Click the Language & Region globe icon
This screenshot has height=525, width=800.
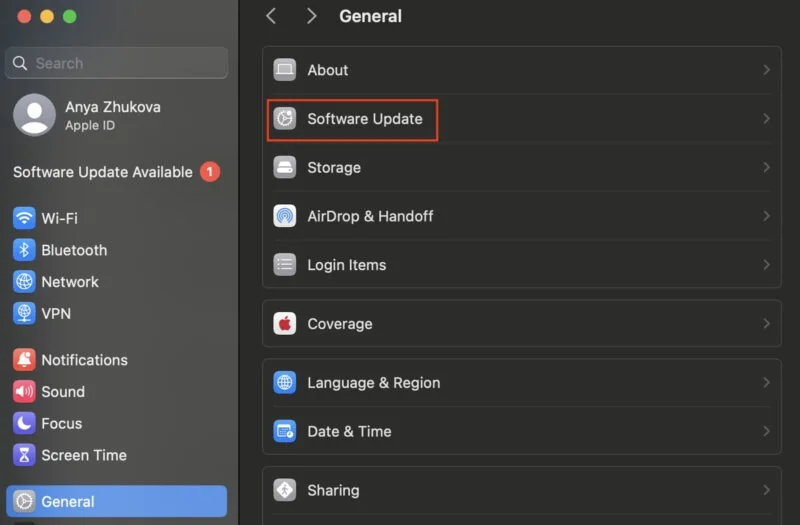pyautogui.click(x=285, y=383)
